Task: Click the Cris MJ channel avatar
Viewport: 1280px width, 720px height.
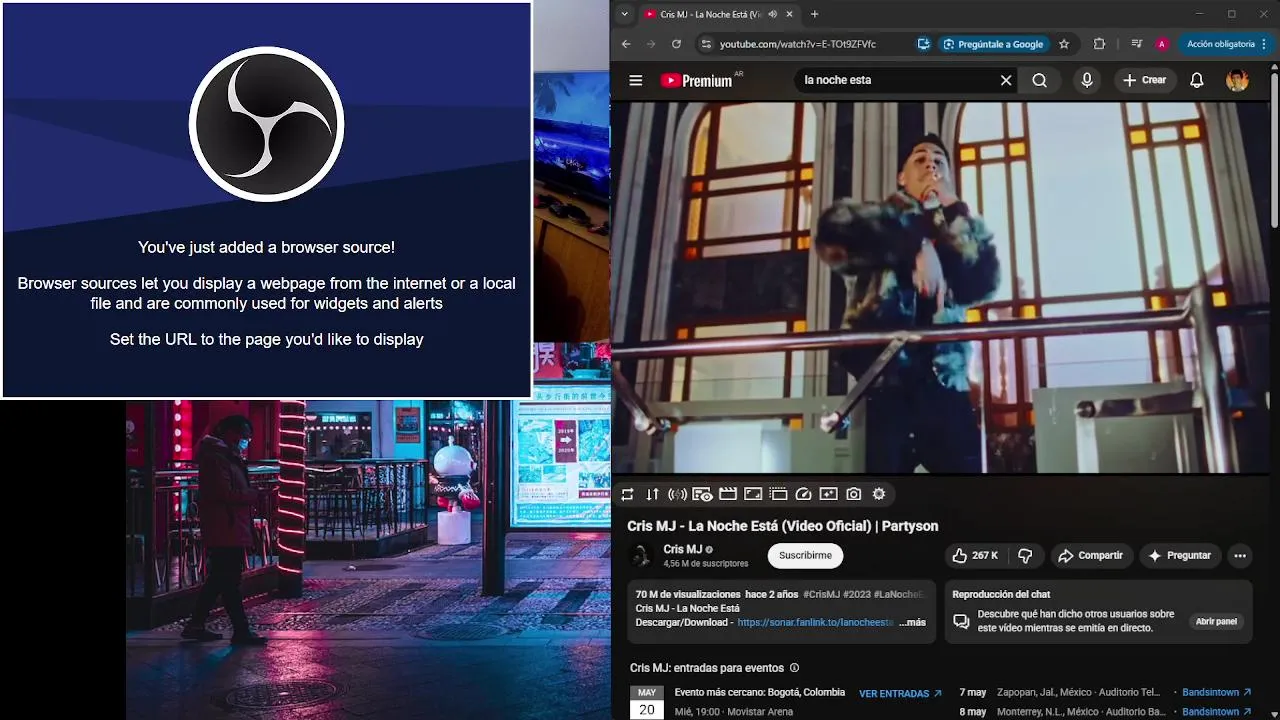Action: pyautogui.click(x=641, y=556)
